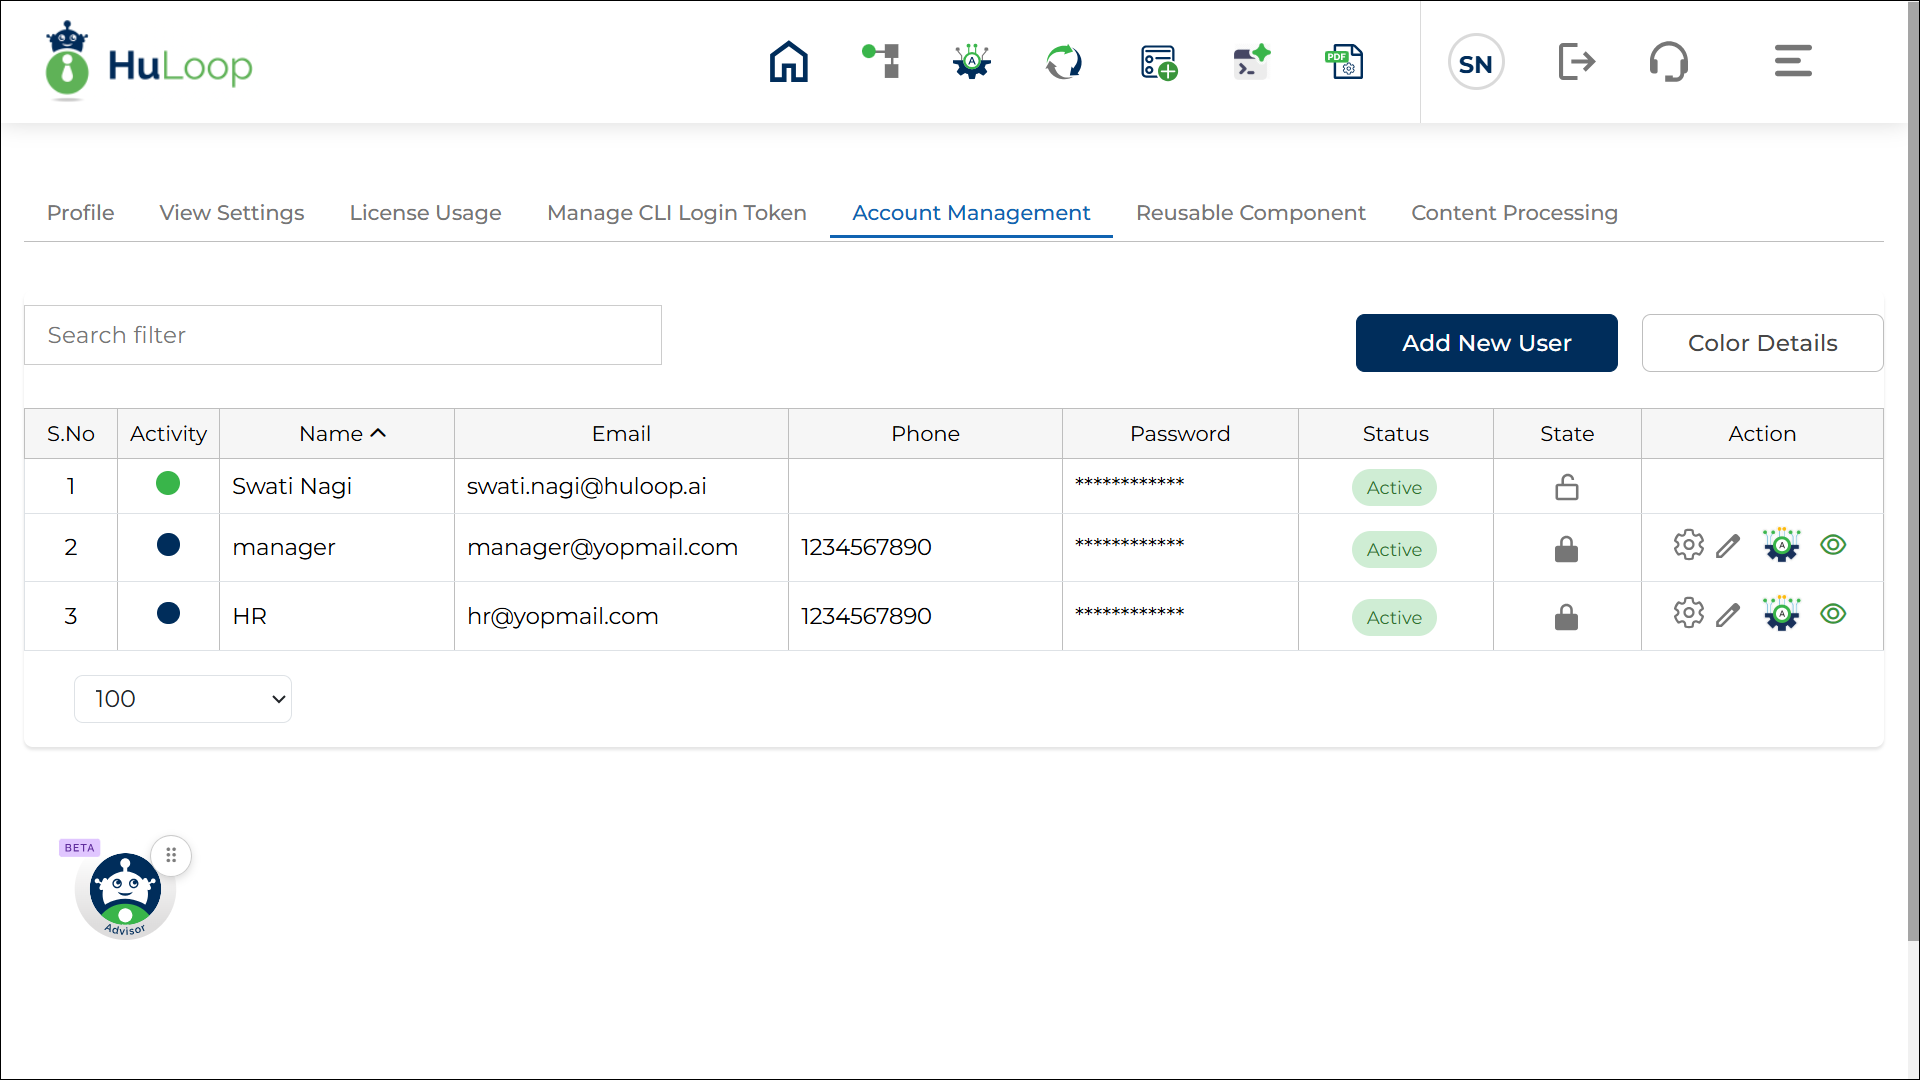
Task: Open the Color Details button
Action: pos(1762,343)
